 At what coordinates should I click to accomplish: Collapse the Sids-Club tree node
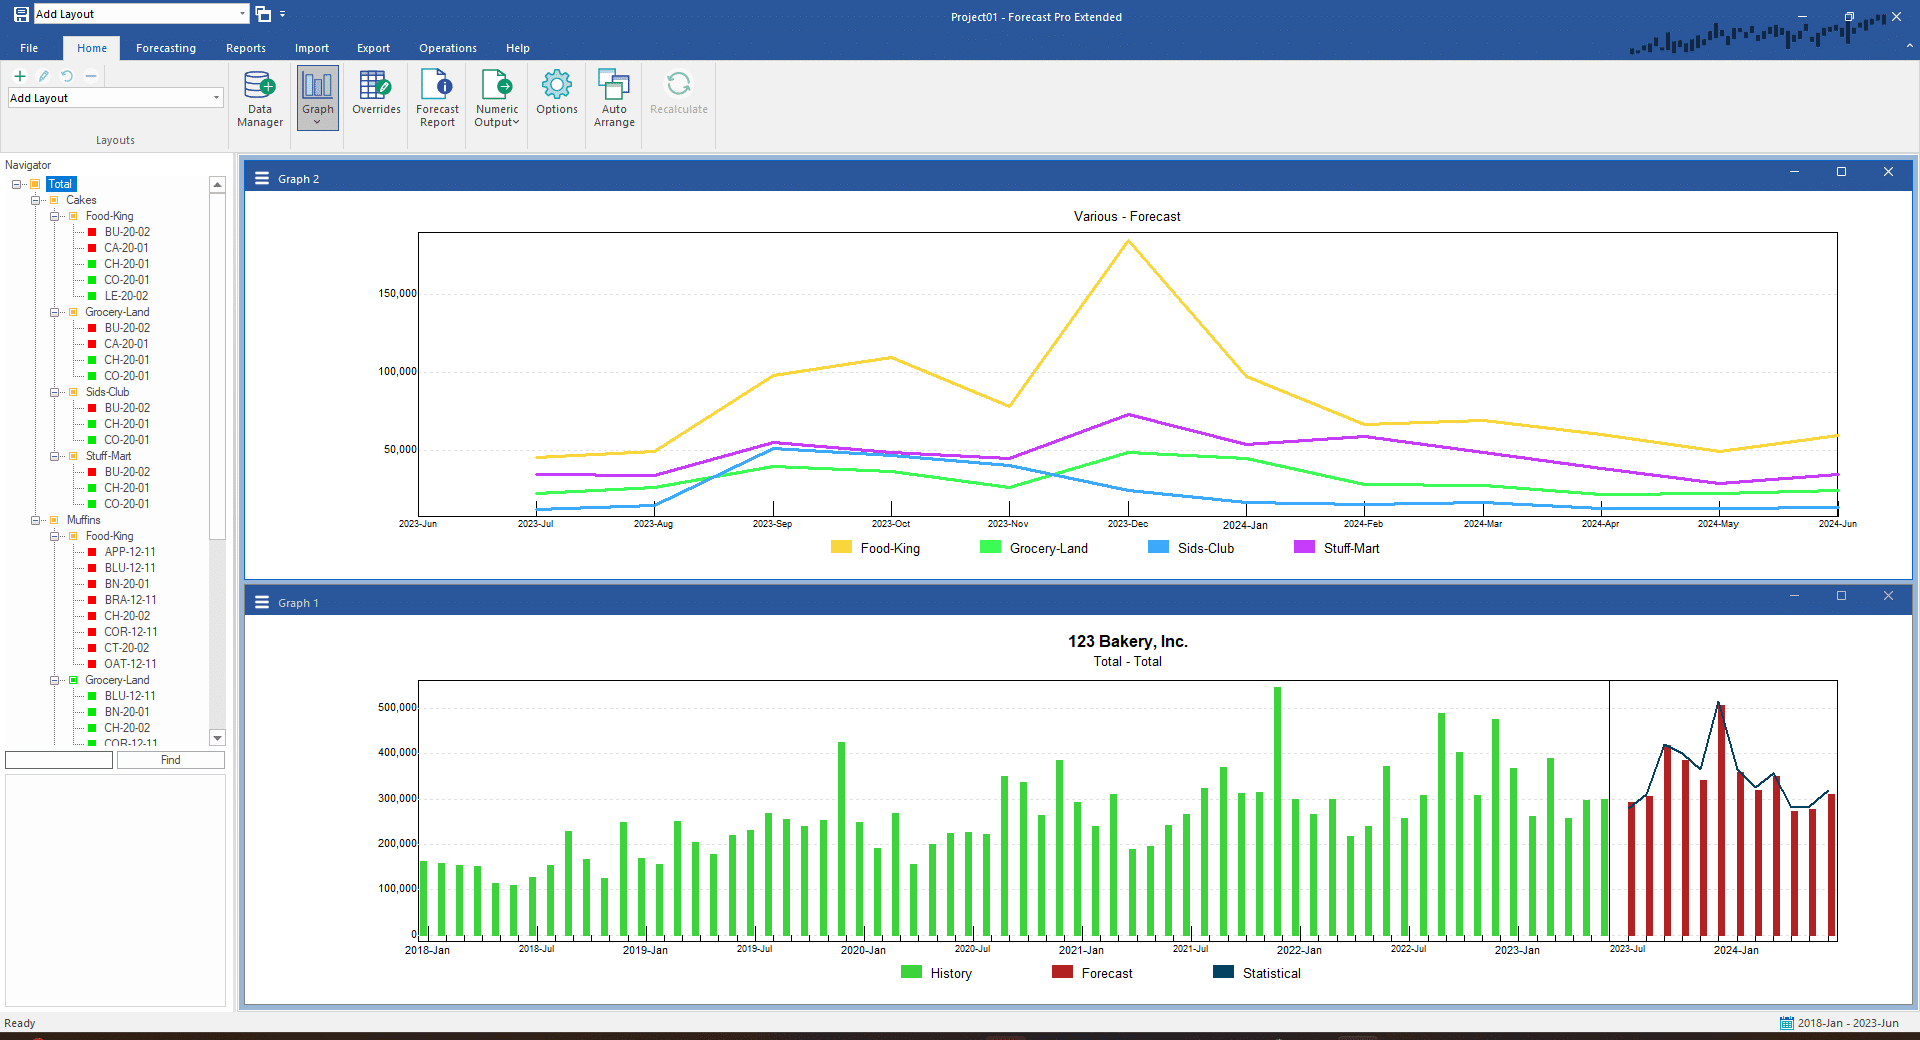[x=55, y=392]
